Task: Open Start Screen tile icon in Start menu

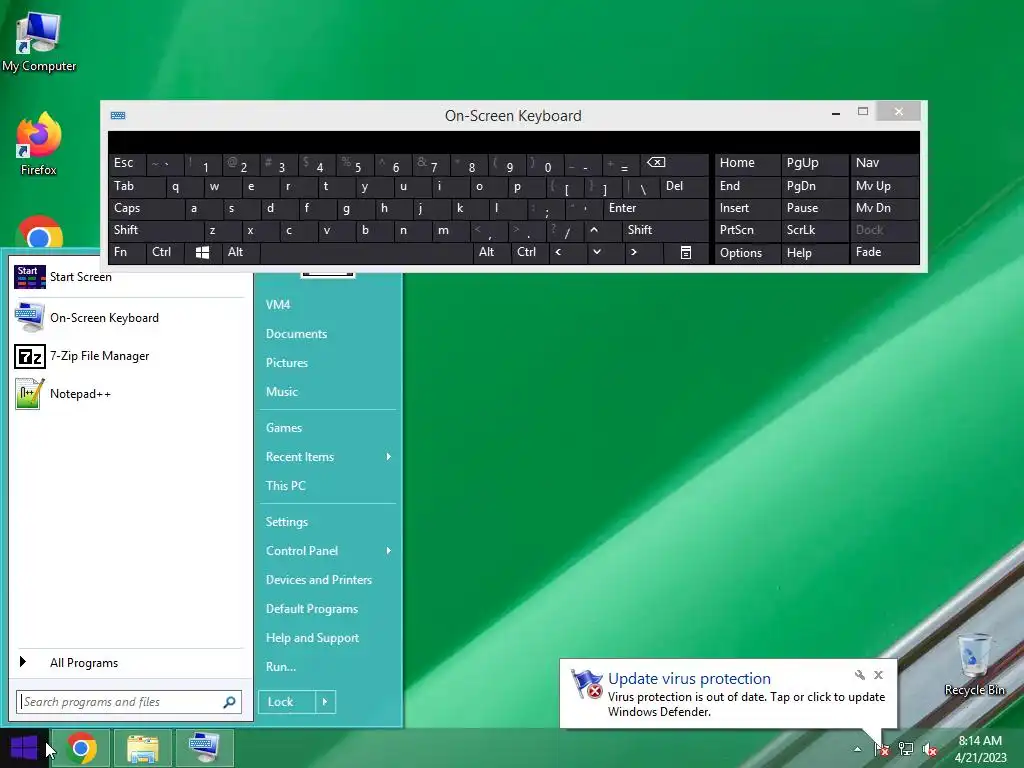Action: coord(29,277)
